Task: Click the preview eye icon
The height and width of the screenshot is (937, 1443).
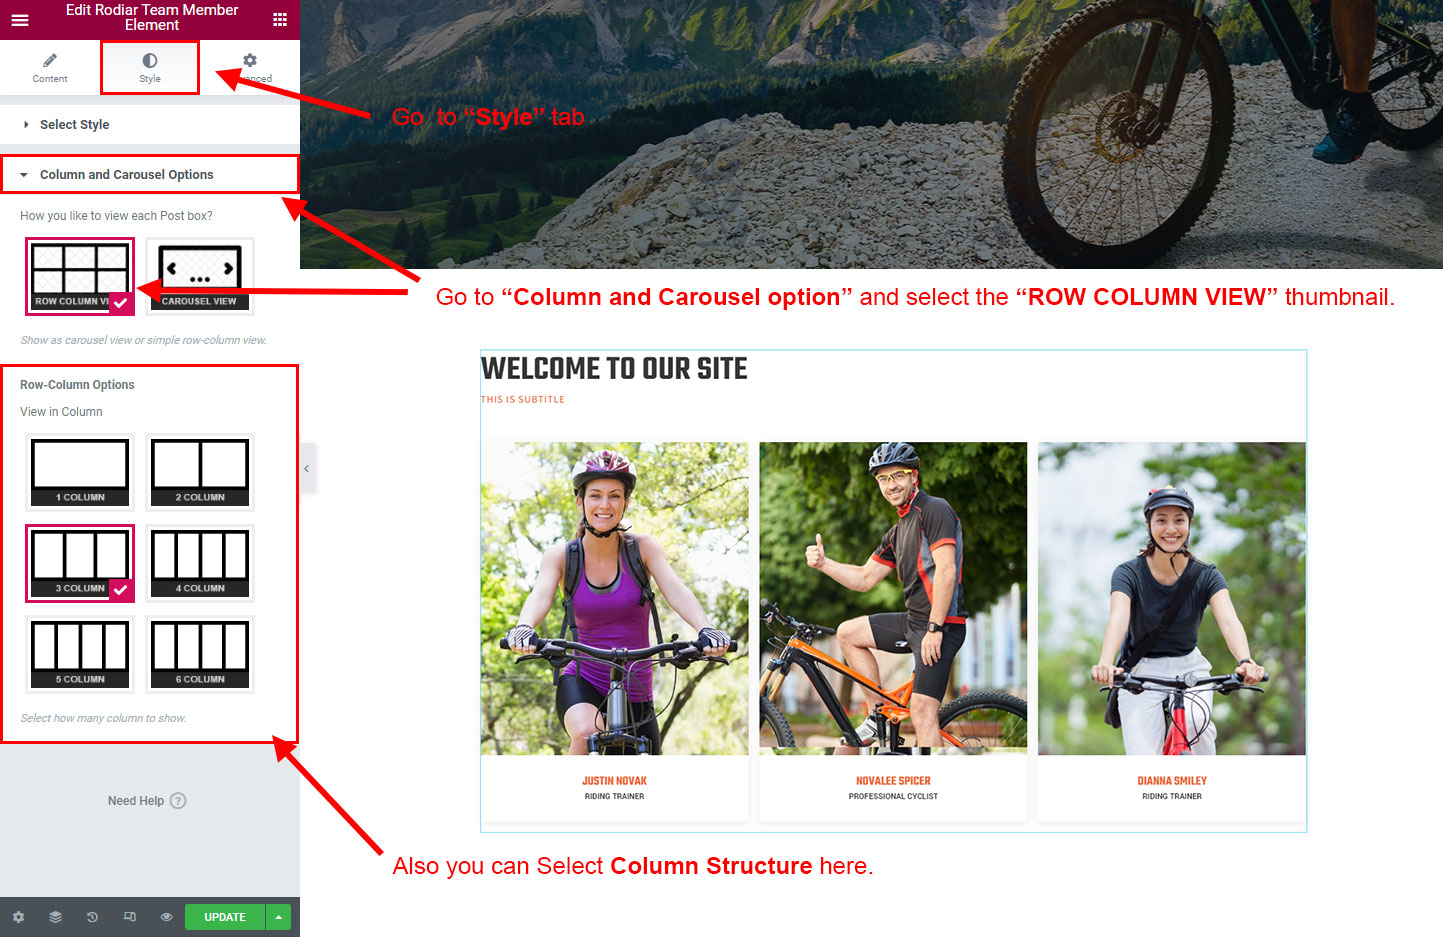Action: tap(166, 917)
